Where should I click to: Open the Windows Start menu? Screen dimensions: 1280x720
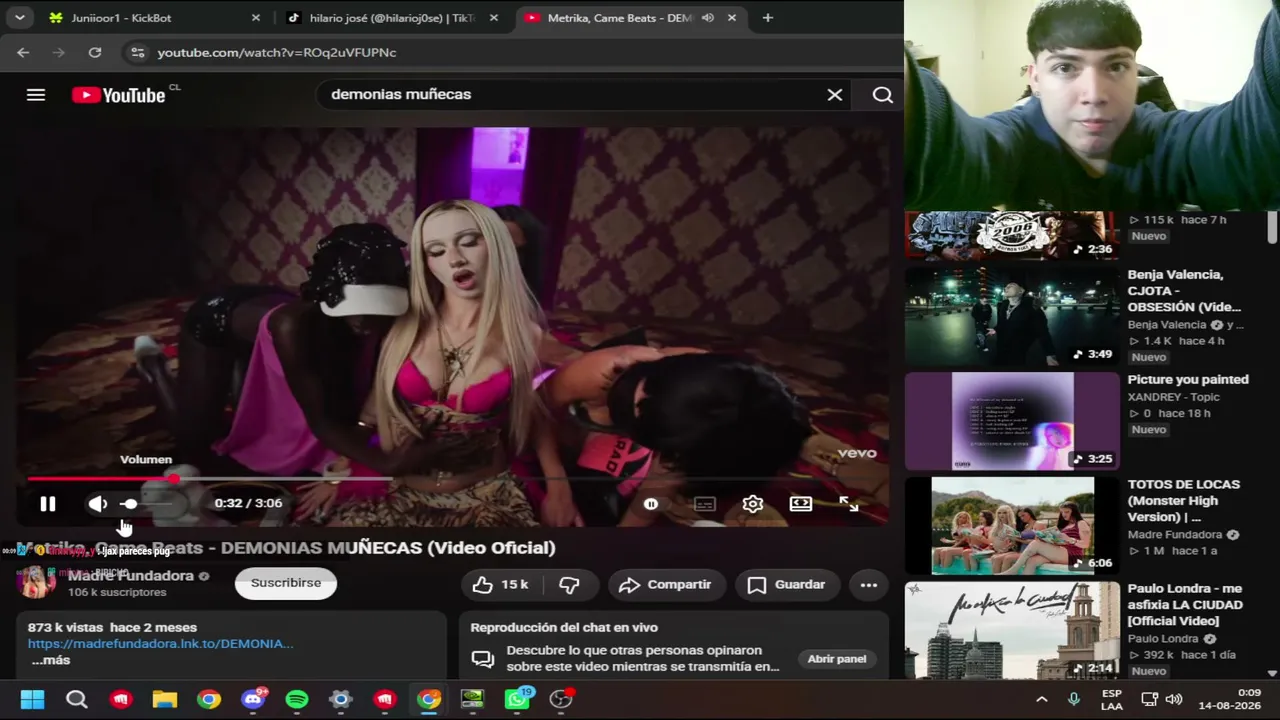pyautogui.click(x=32, y=699)
